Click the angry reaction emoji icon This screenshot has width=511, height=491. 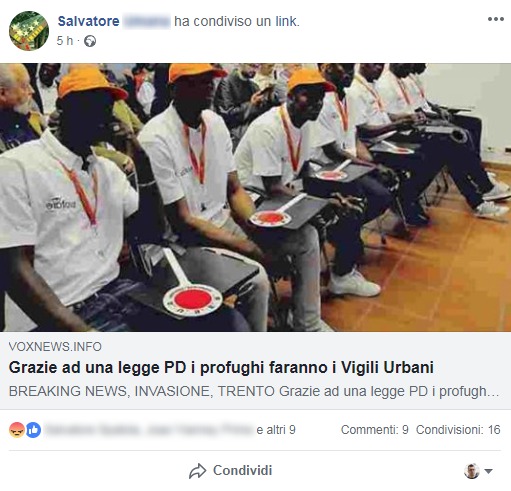click(x=17, y=430)
